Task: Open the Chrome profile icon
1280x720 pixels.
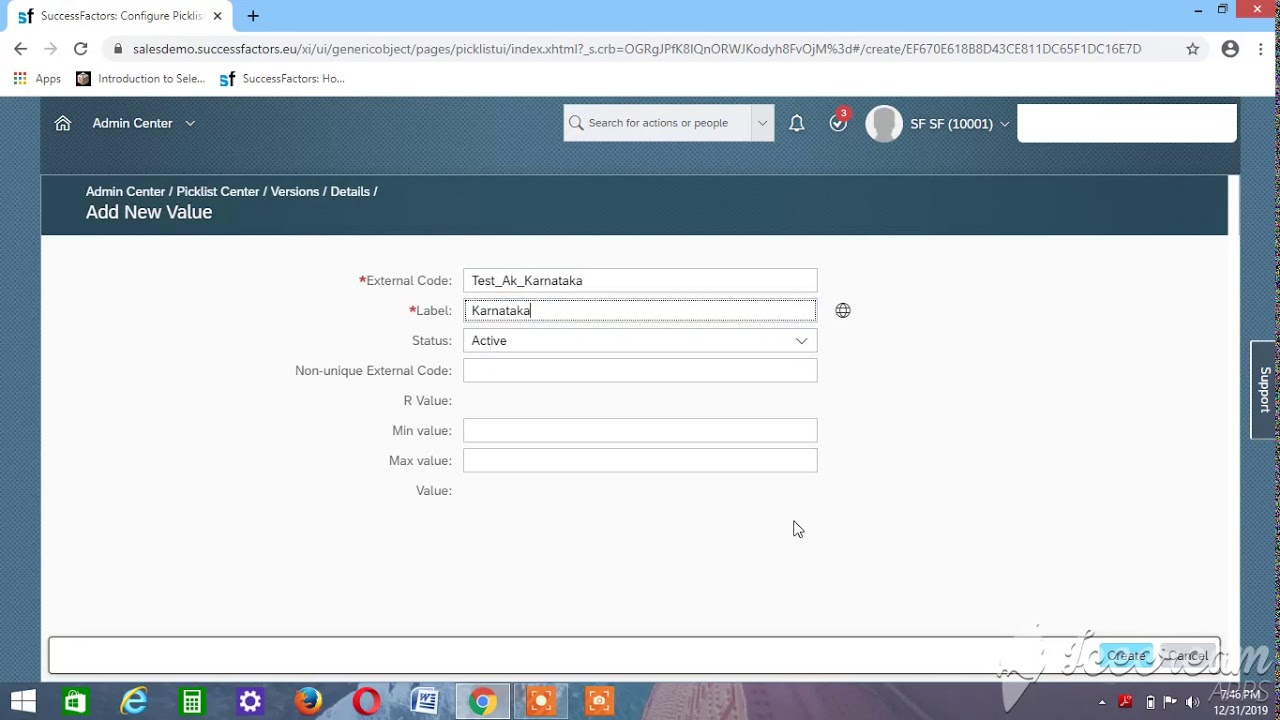Action: coord(1230,49)
